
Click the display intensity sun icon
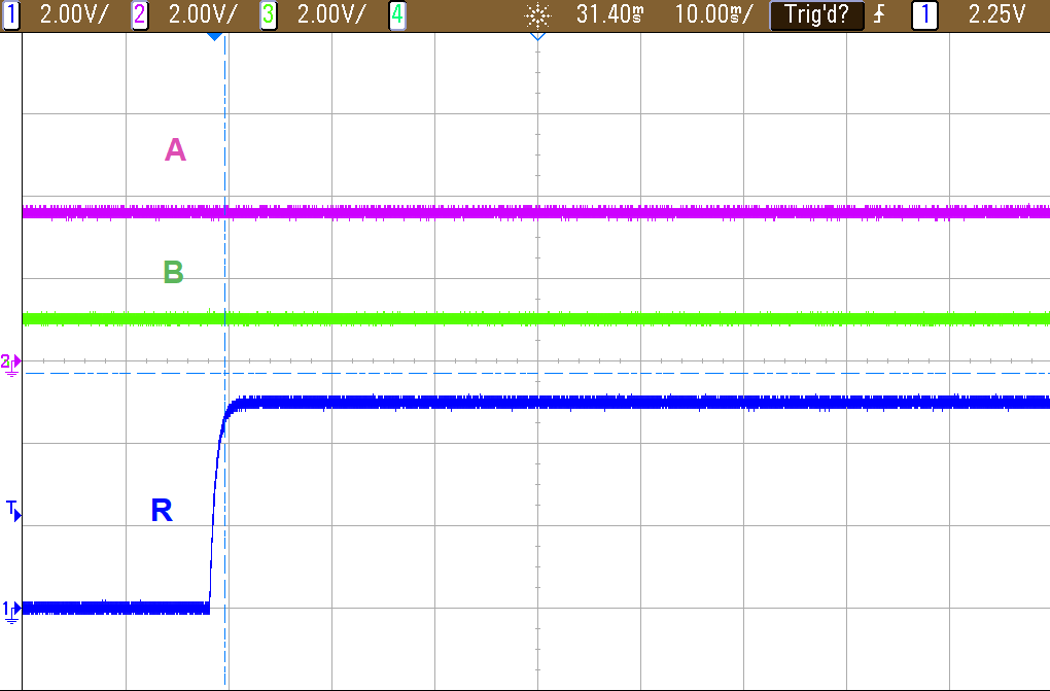click(537, 15)
